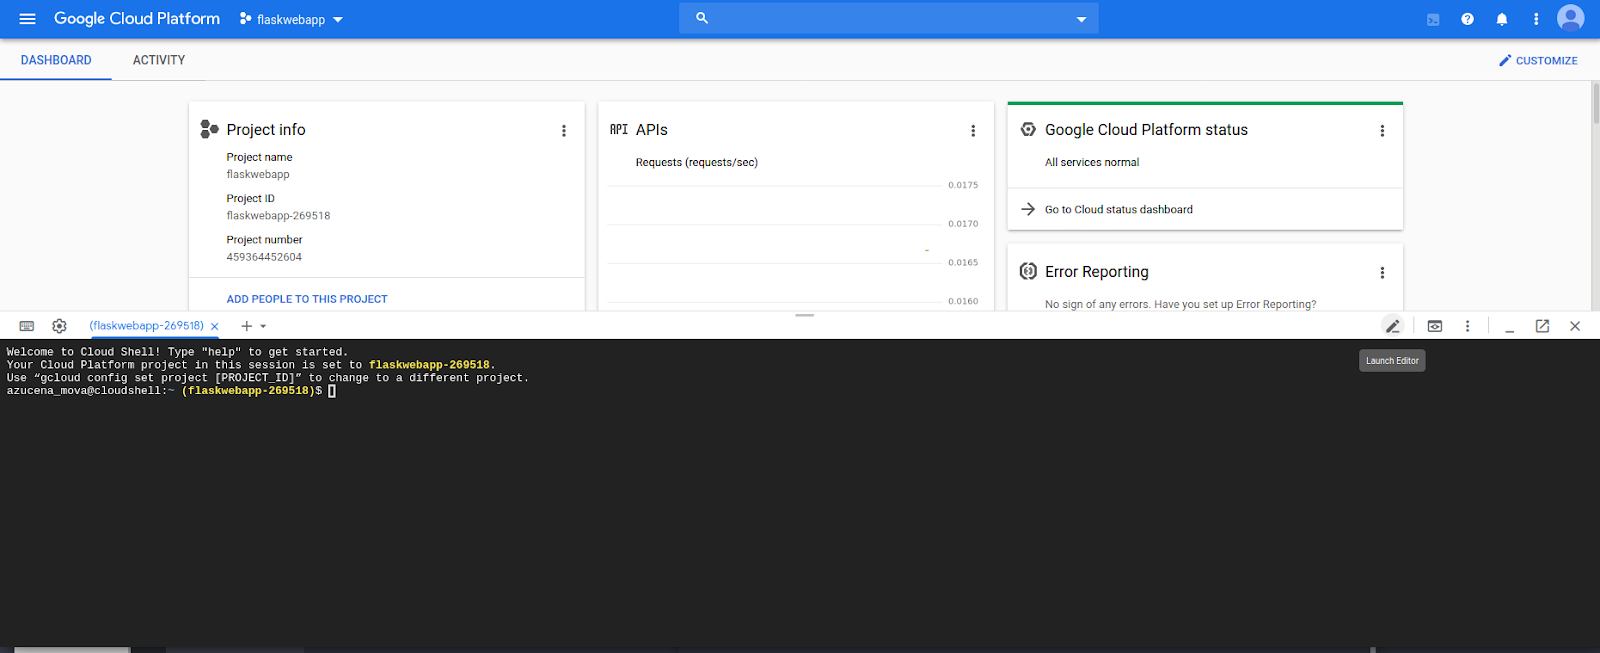Click the Web Preview icon in Cloud Shell

pos(1435,326)
